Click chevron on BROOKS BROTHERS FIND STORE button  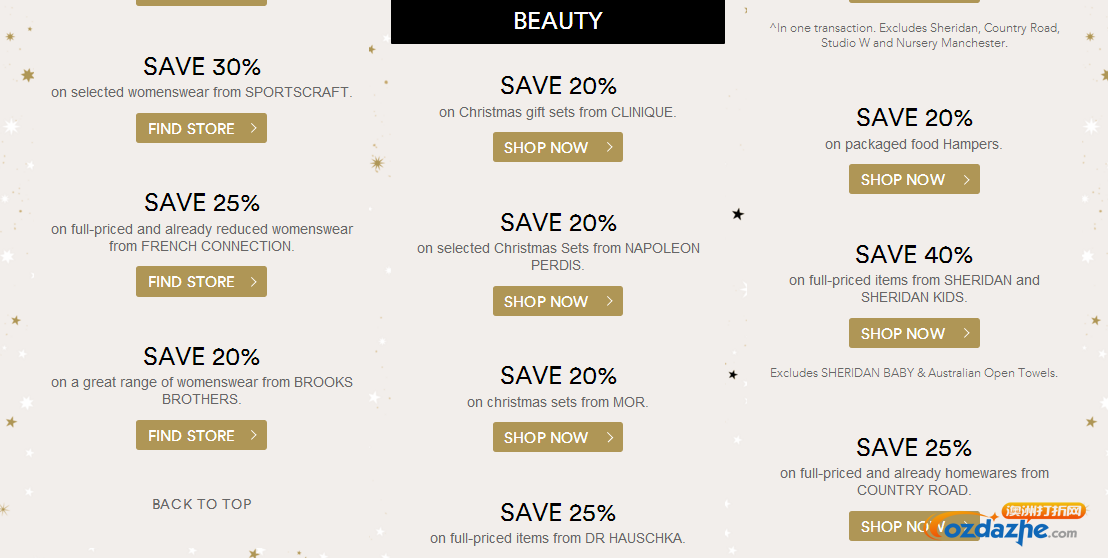254,435
